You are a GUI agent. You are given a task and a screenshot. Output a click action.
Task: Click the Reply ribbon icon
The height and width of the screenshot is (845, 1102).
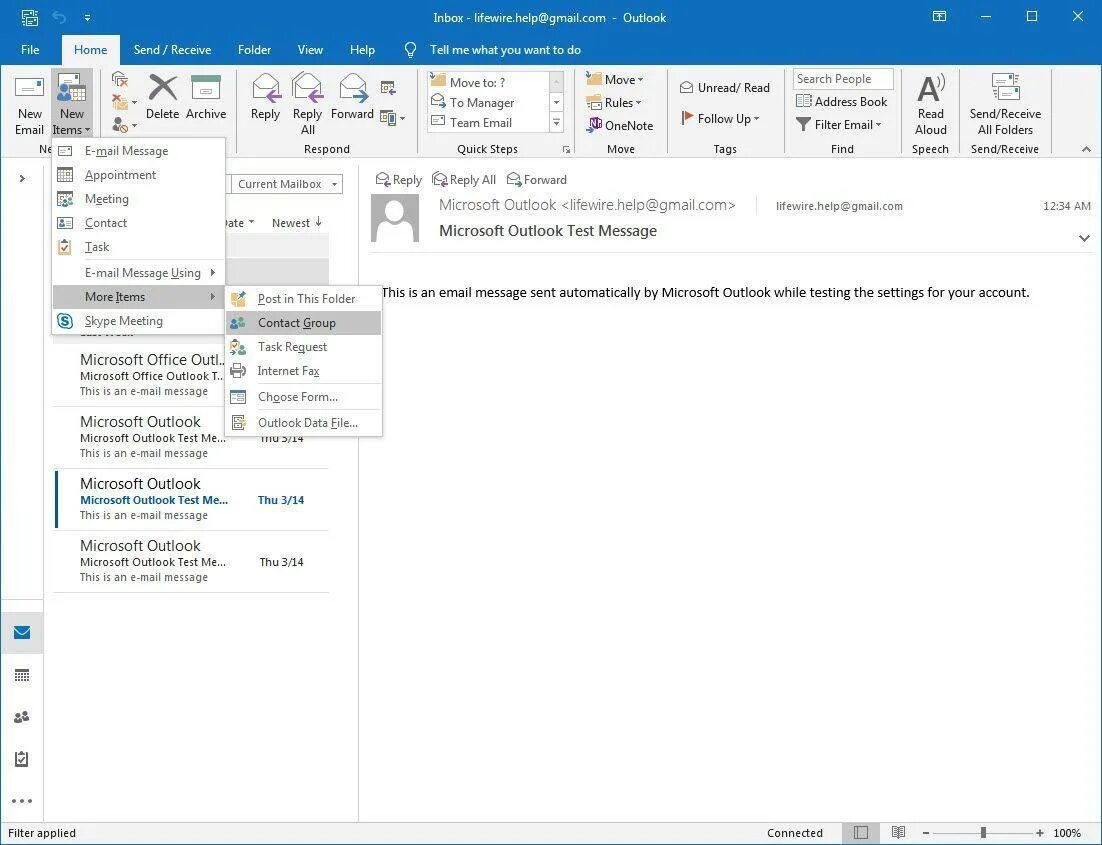tap(265, 98)
